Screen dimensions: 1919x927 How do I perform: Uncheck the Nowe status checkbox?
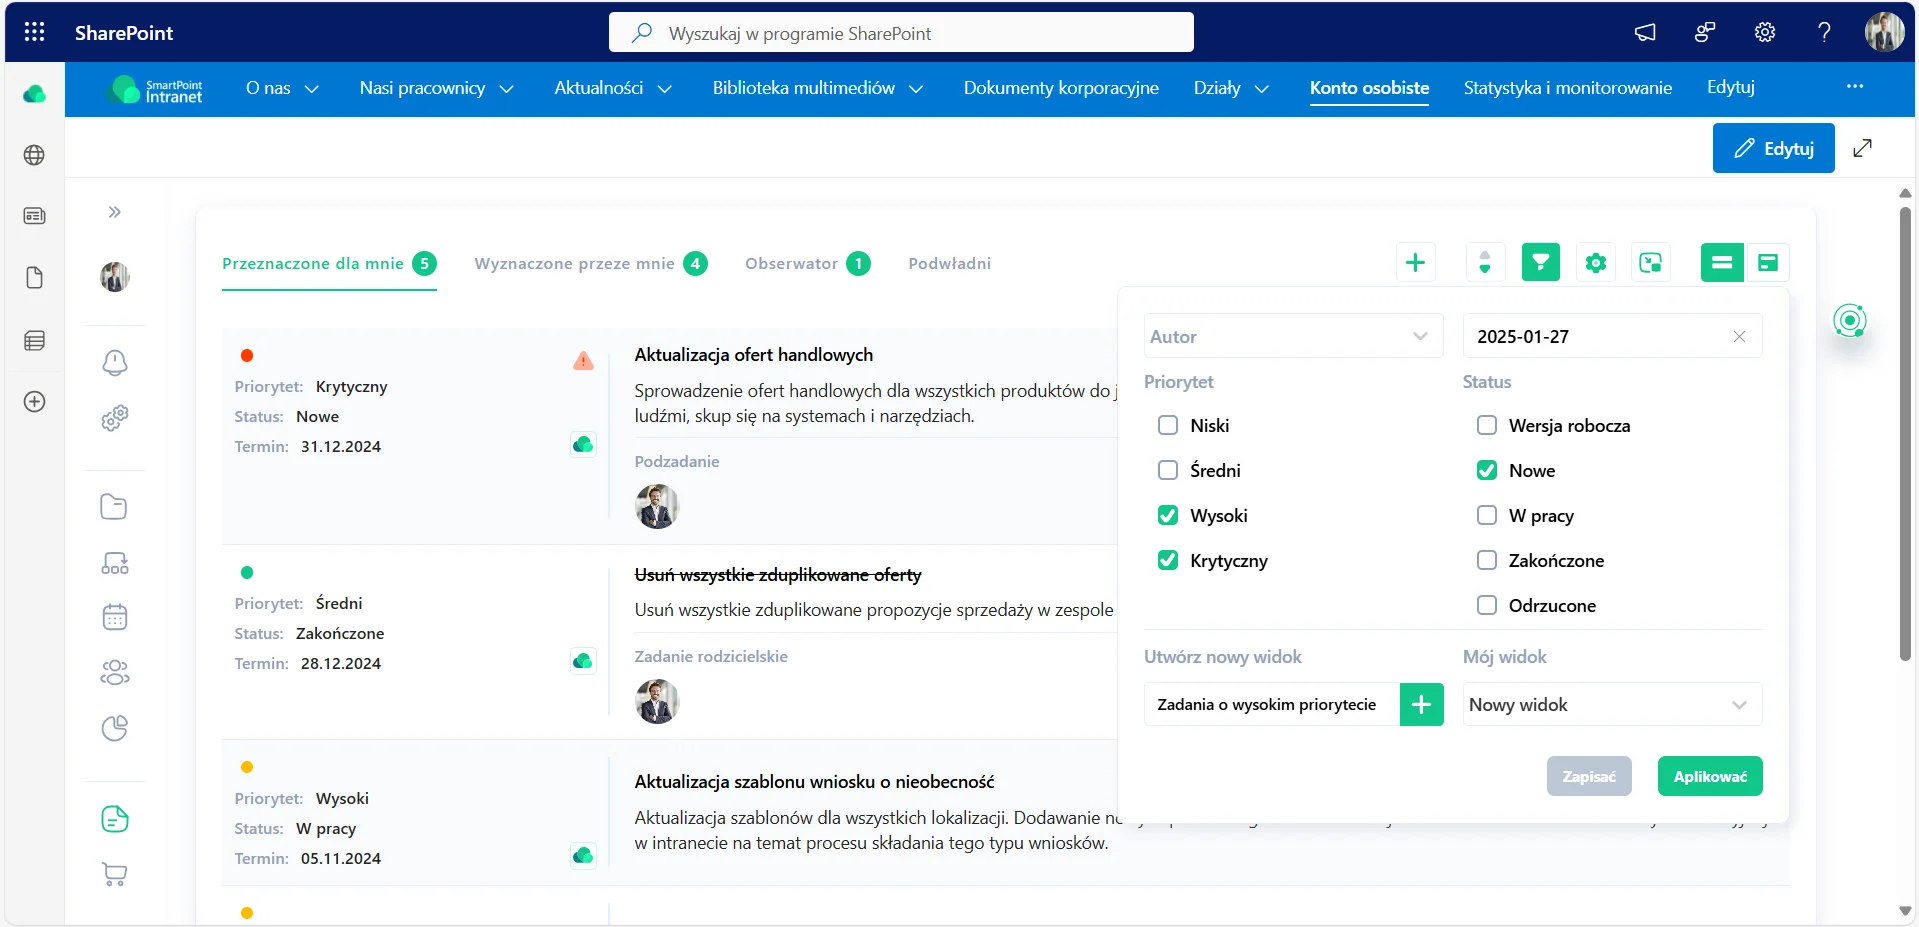[x=1487, y=470]
